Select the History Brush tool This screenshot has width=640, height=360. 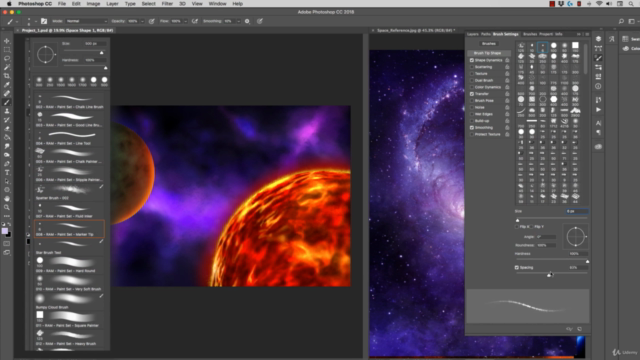(x=7, y=120)
